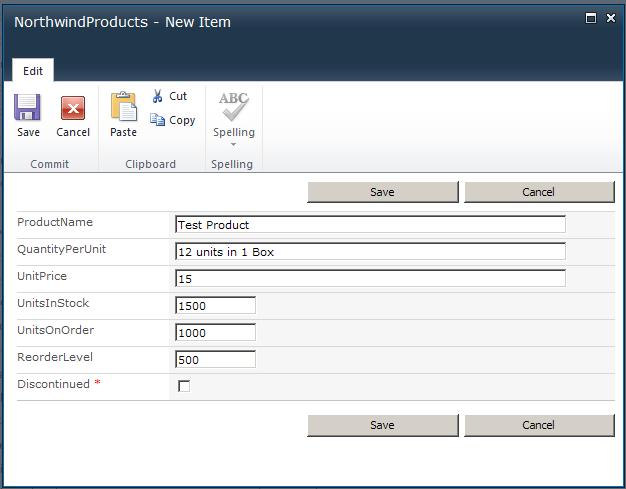Click the UnitPrice field label

42,276
